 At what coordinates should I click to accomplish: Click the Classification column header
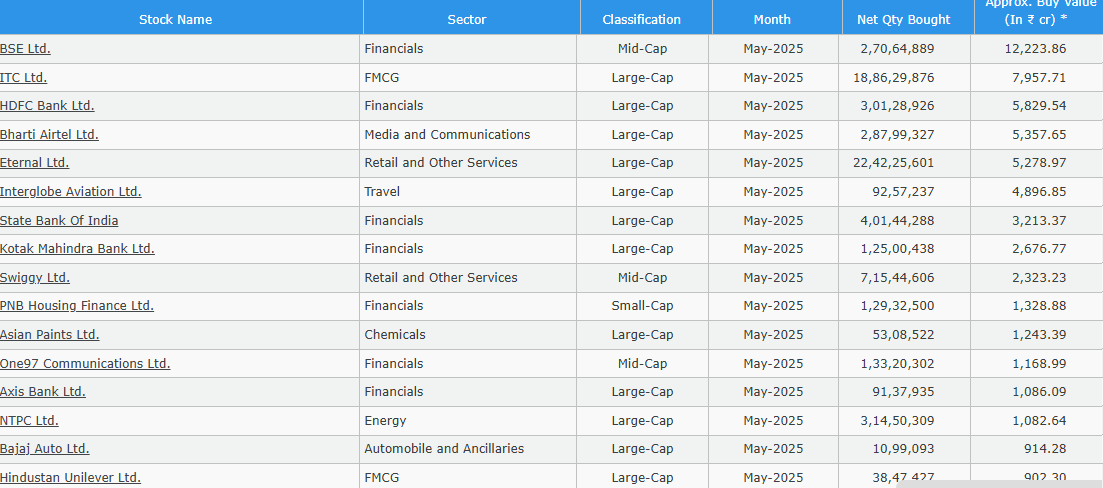[x=641, y=19]
